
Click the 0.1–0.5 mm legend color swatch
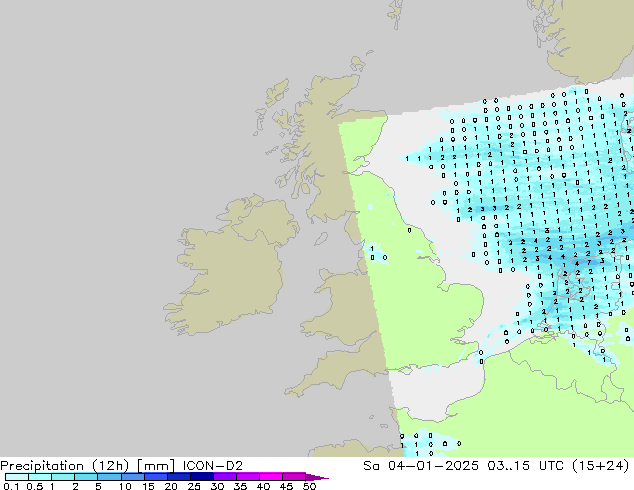[x=17, y=477]
